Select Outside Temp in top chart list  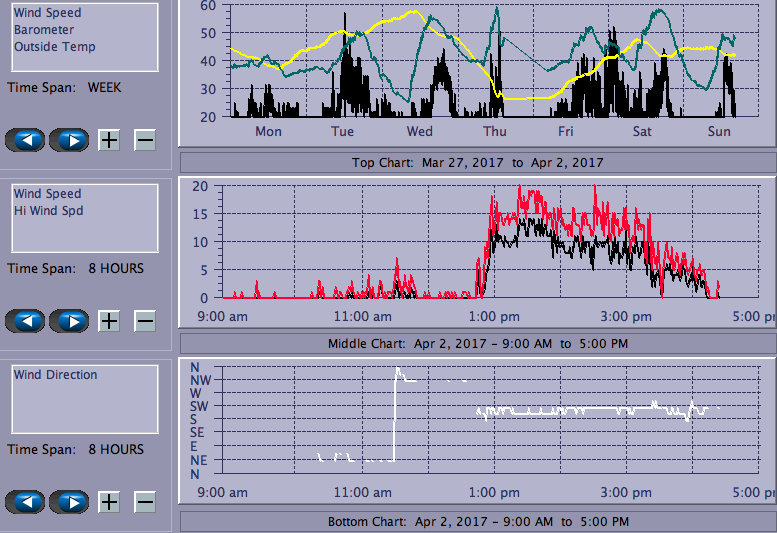tap(55, 47)
